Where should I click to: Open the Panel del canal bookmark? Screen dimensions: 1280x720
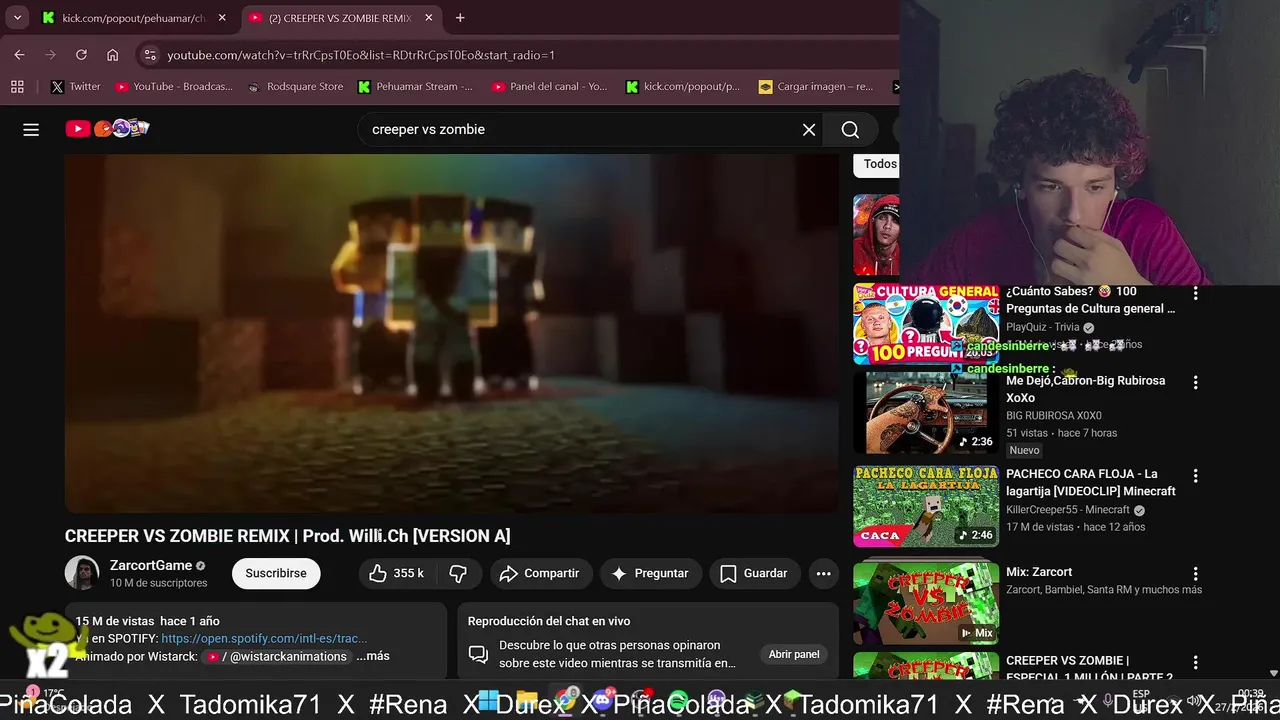(x=550, y=87)
